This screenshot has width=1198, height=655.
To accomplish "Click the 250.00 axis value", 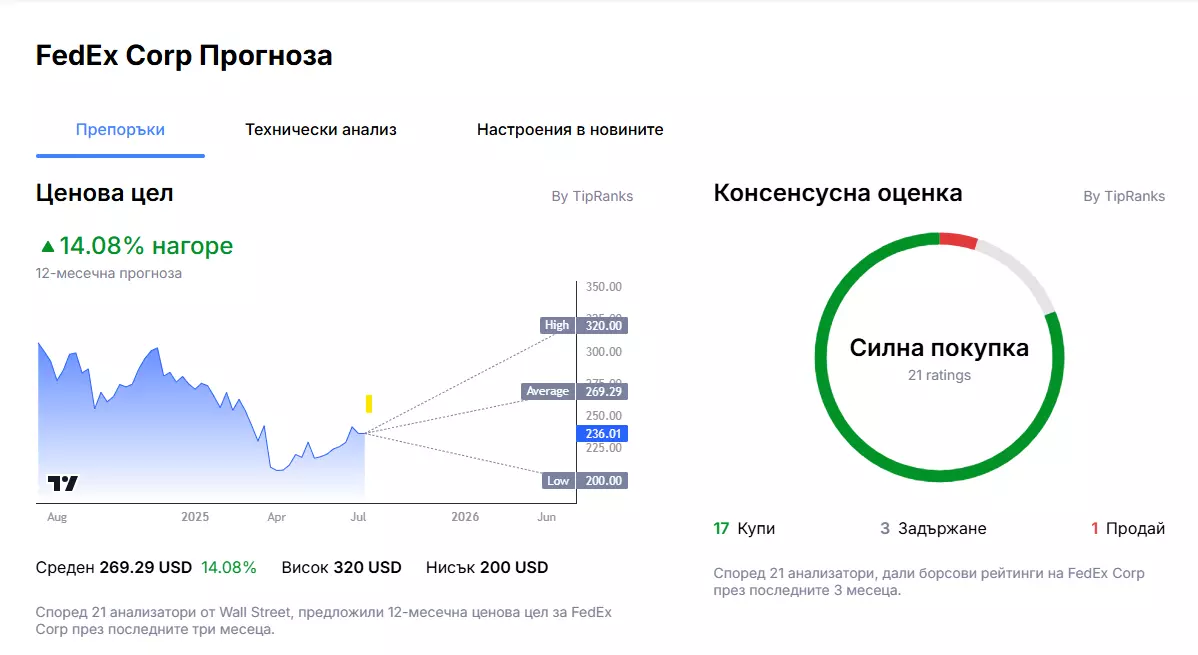I will 604,416.
